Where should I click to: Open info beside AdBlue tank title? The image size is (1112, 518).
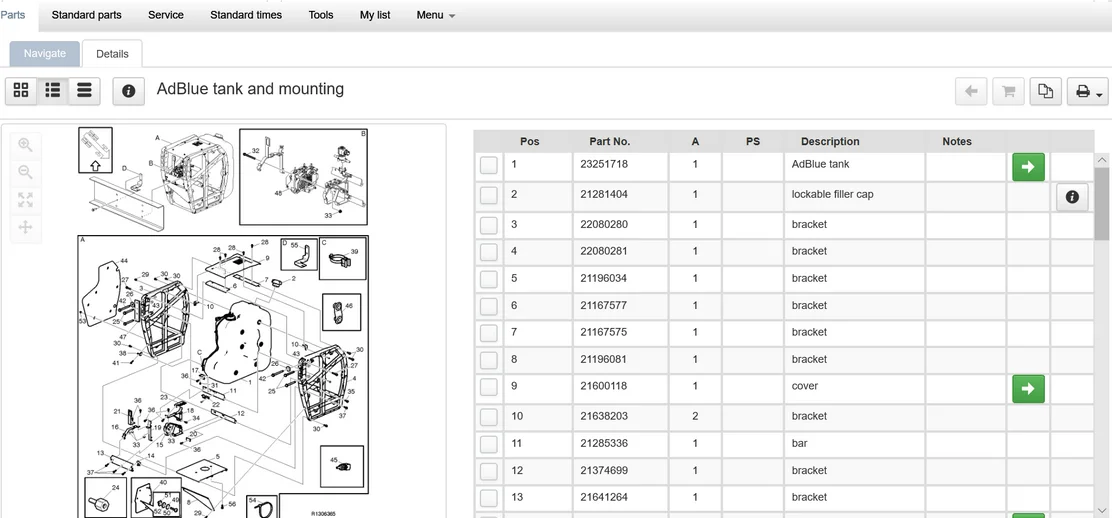click(x=128, y=91)
